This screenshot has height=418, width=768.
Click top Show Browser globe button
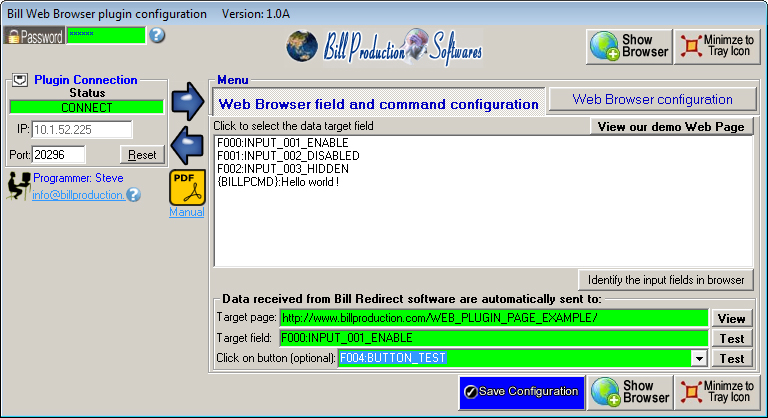[629, 47]
